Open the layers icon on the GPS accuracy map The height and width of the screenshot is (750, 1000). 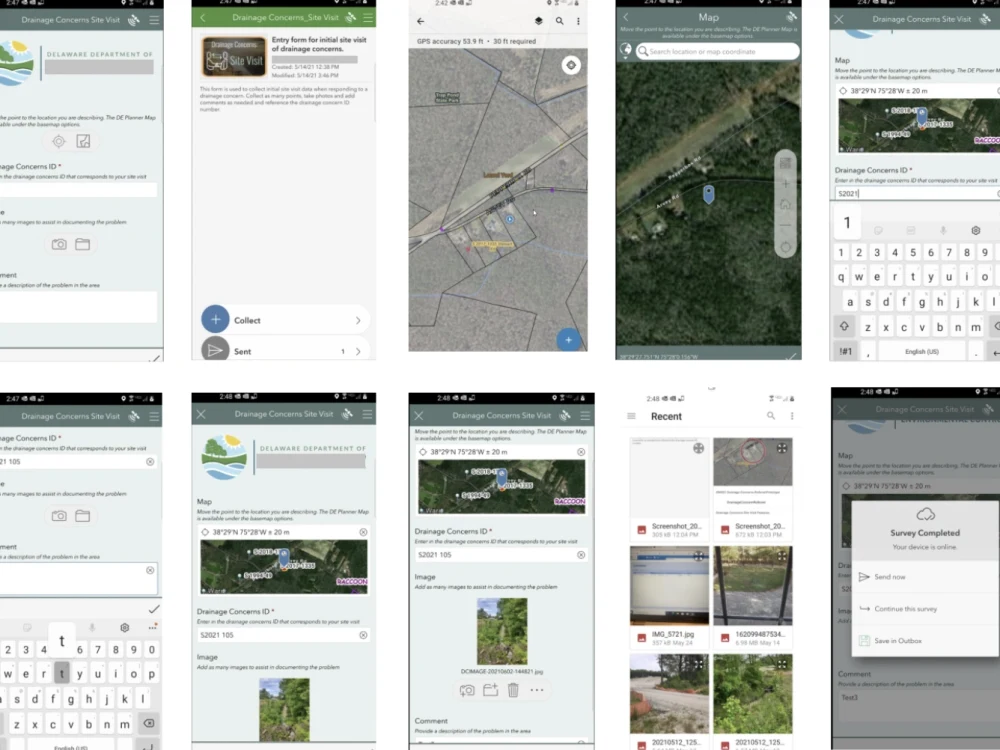click(x=539, y=21)
